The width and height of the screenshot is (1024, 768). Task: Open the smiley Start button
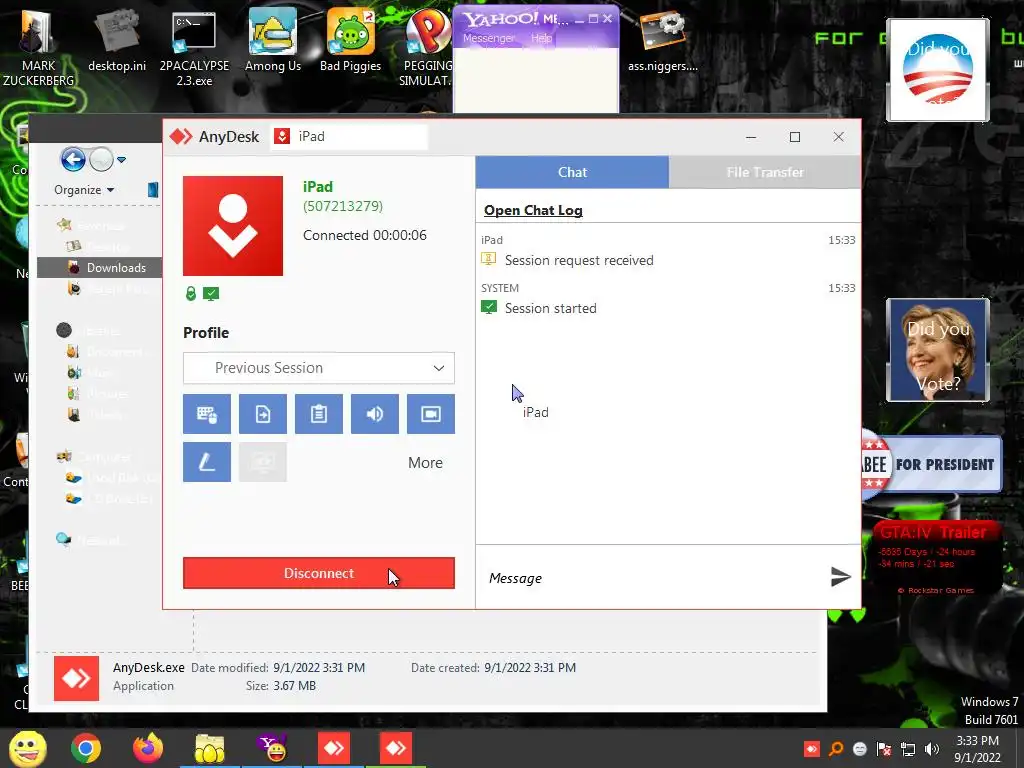pos(28,748)
